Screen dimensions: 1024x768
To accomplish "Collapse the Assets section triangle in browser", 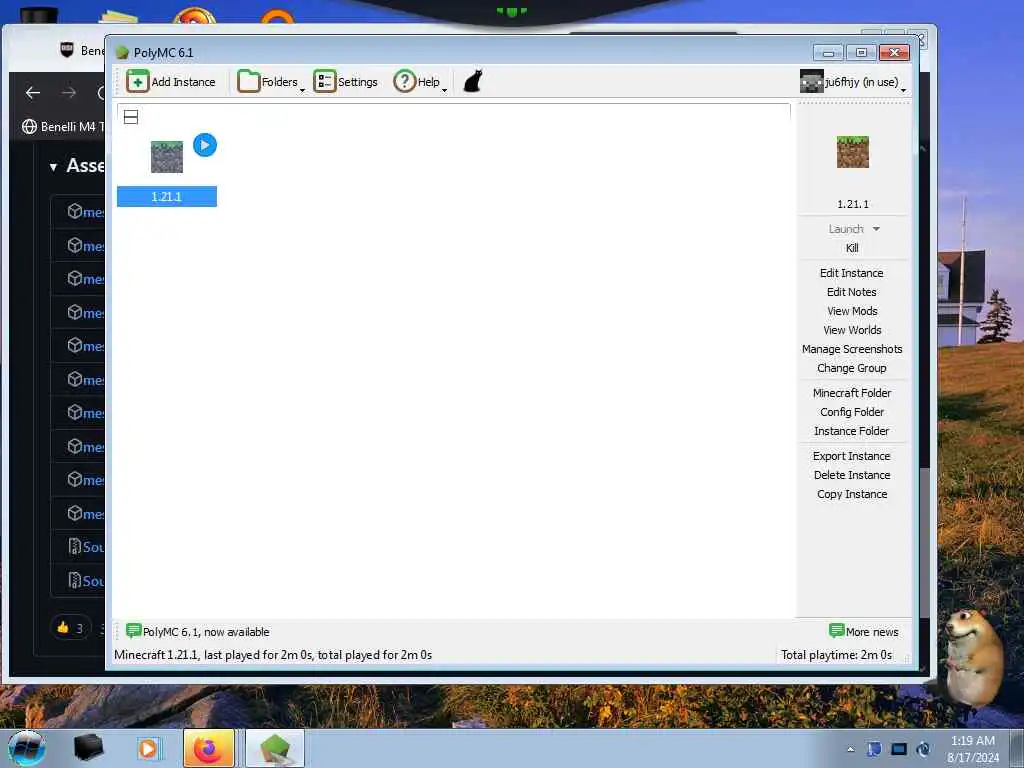I will point(53,167).
